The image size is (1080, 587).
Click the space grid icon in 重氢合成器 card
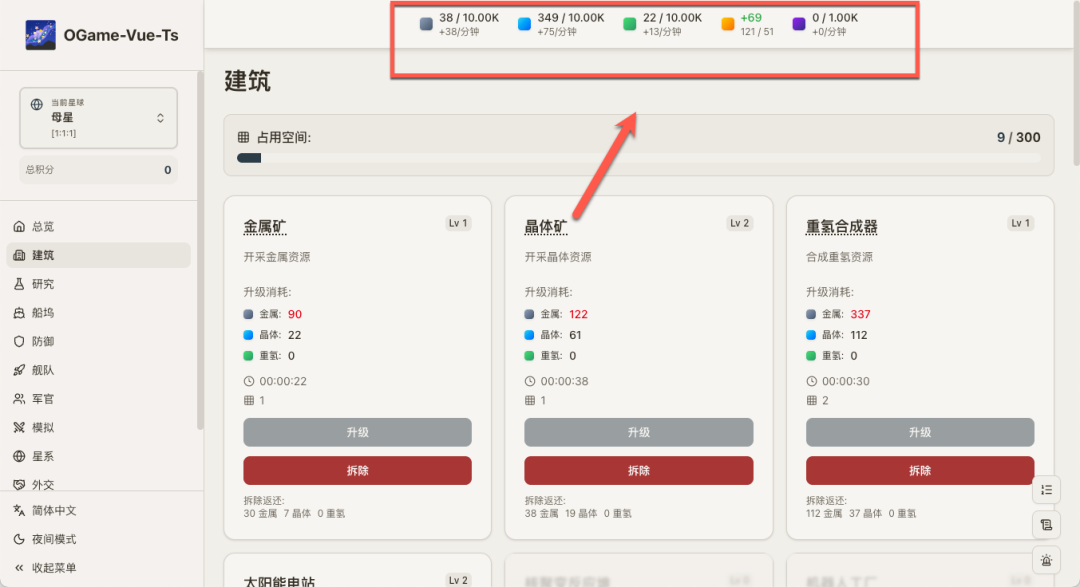[x=811, y=400]
